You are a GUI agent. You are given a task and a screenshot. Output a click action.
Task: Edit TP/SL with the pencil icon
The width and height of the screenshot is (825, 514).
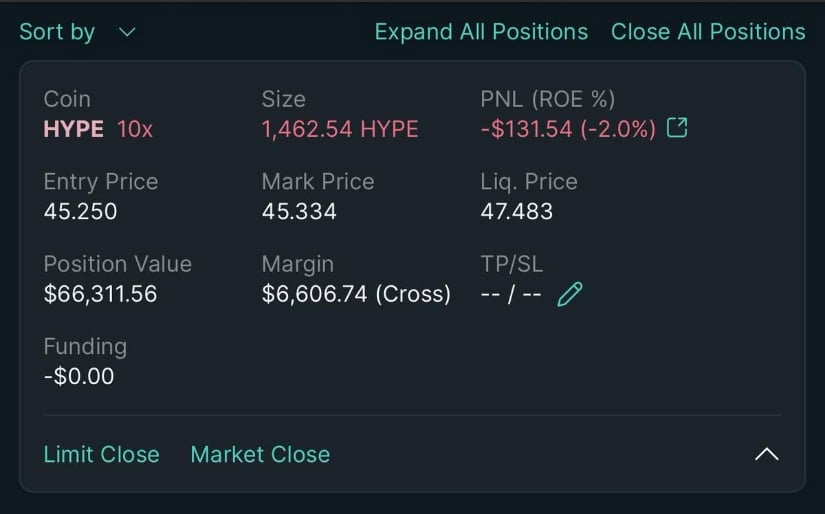[570, 294]
